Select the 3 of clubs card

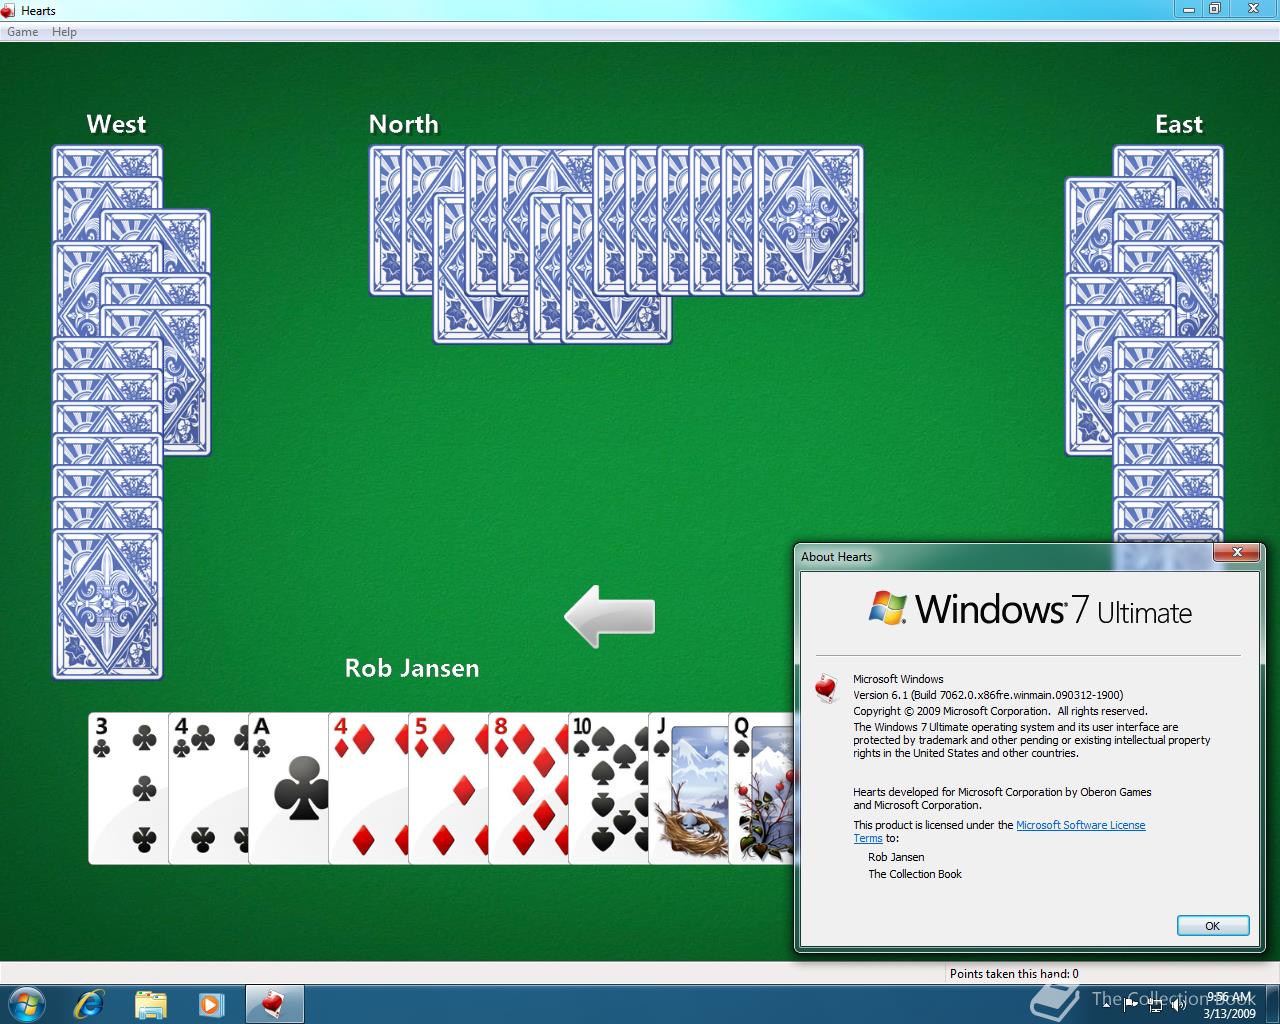[x=128, y=788]
